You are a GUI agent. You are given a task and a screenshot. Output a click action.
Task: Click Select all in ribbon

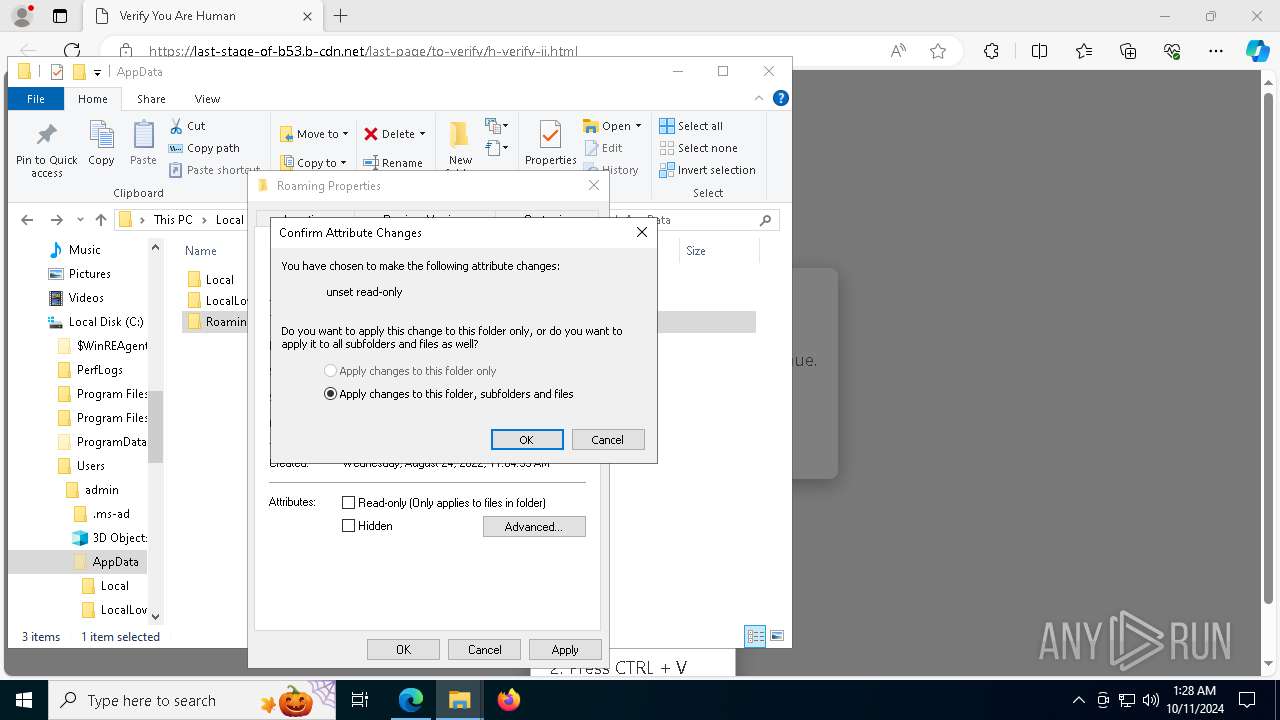691,126
